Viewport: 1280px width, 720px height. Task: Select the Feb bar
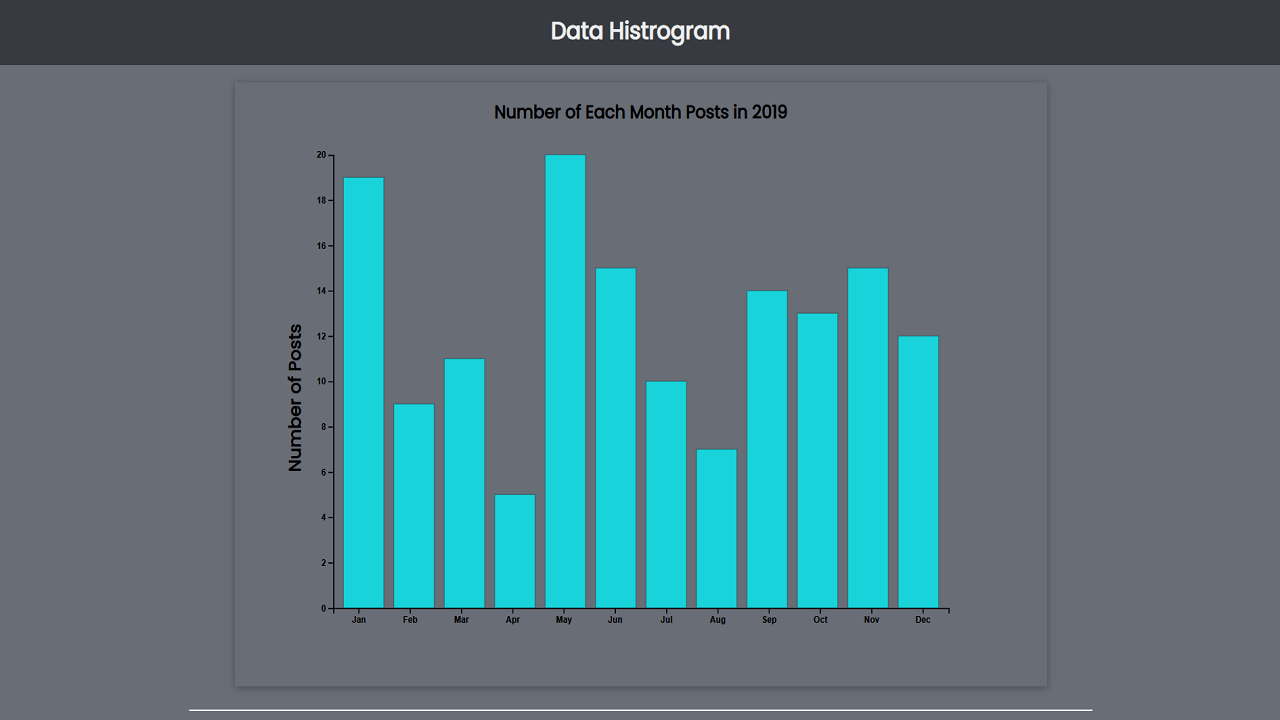pos(414,506)
